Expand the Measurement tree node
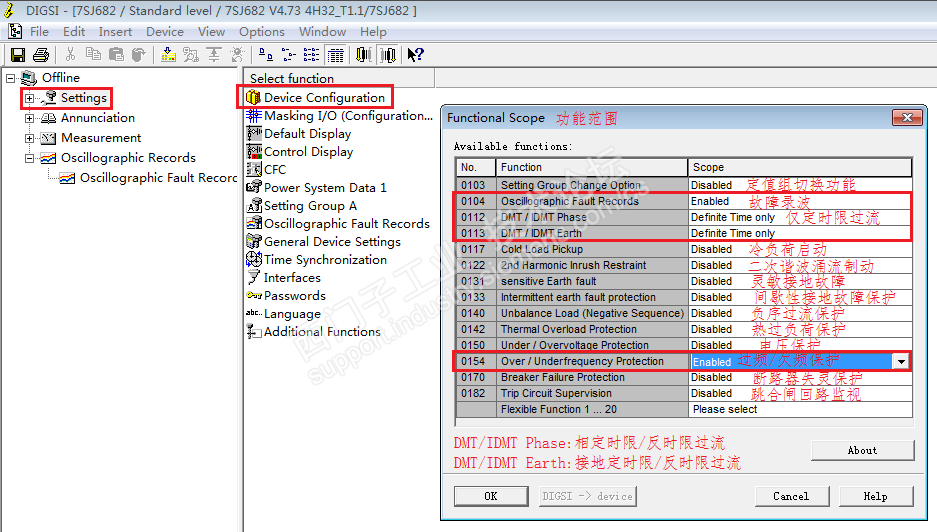The height and width of the screenshot is (532, 937). coord(29,139)
